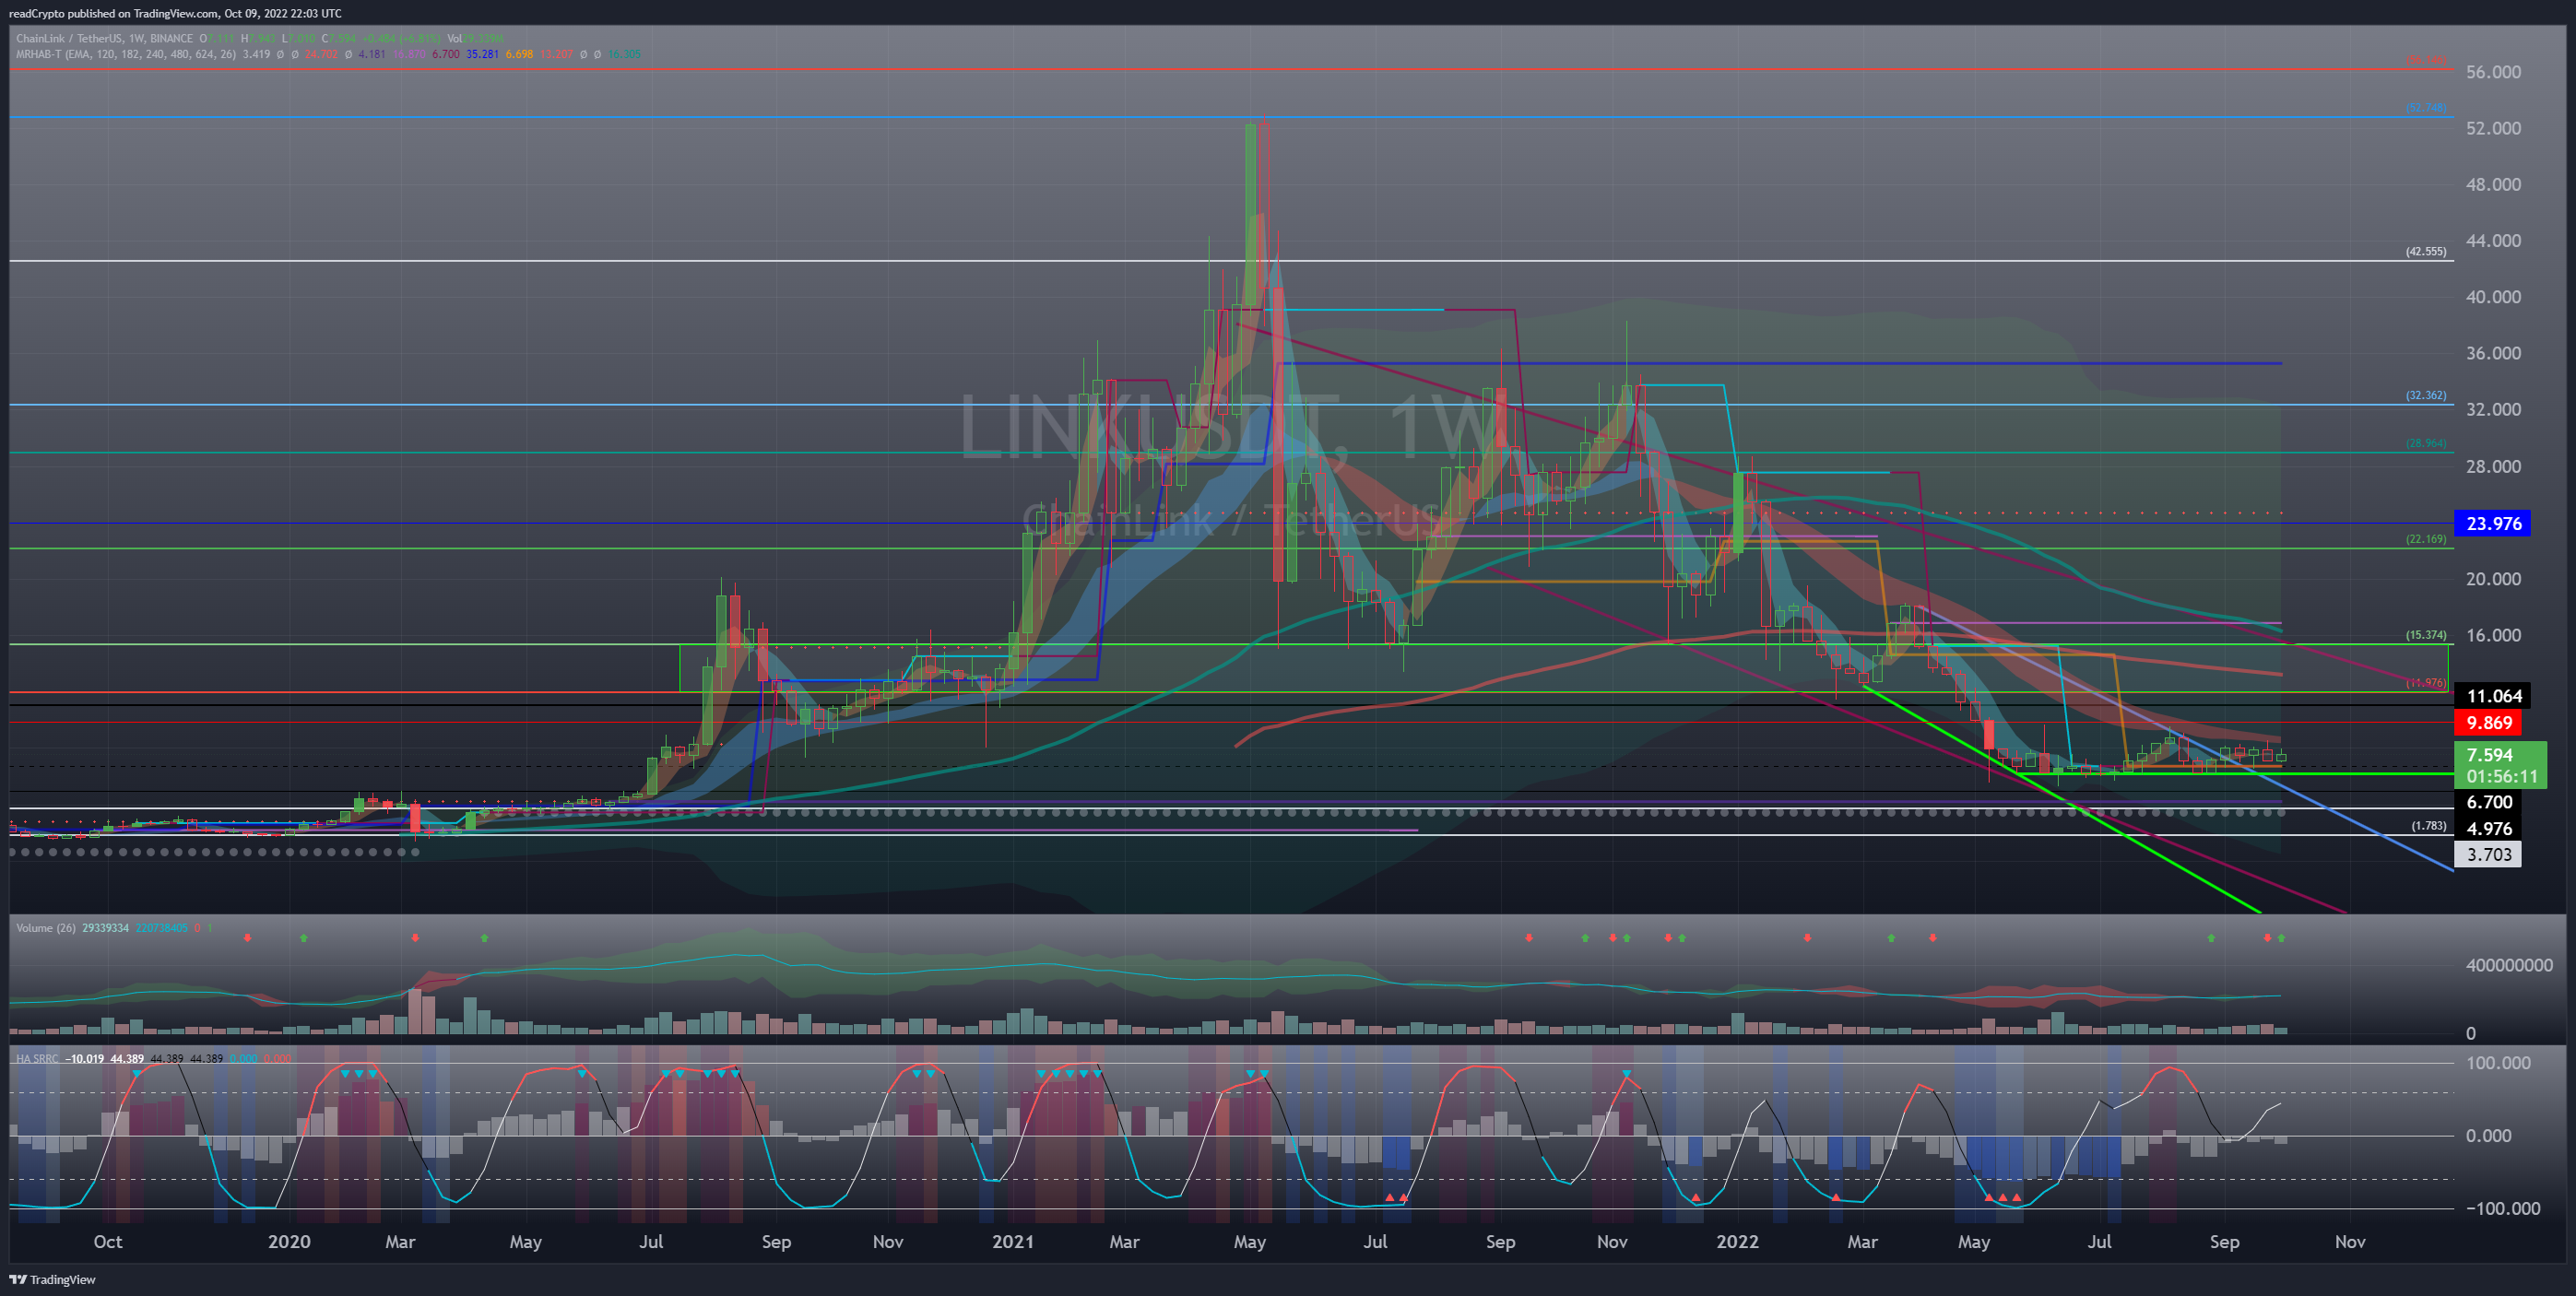Click the Vol 29.339M value in legend
The height and width of the screenshot is (1296, 2576).
(x=476, y=39)
